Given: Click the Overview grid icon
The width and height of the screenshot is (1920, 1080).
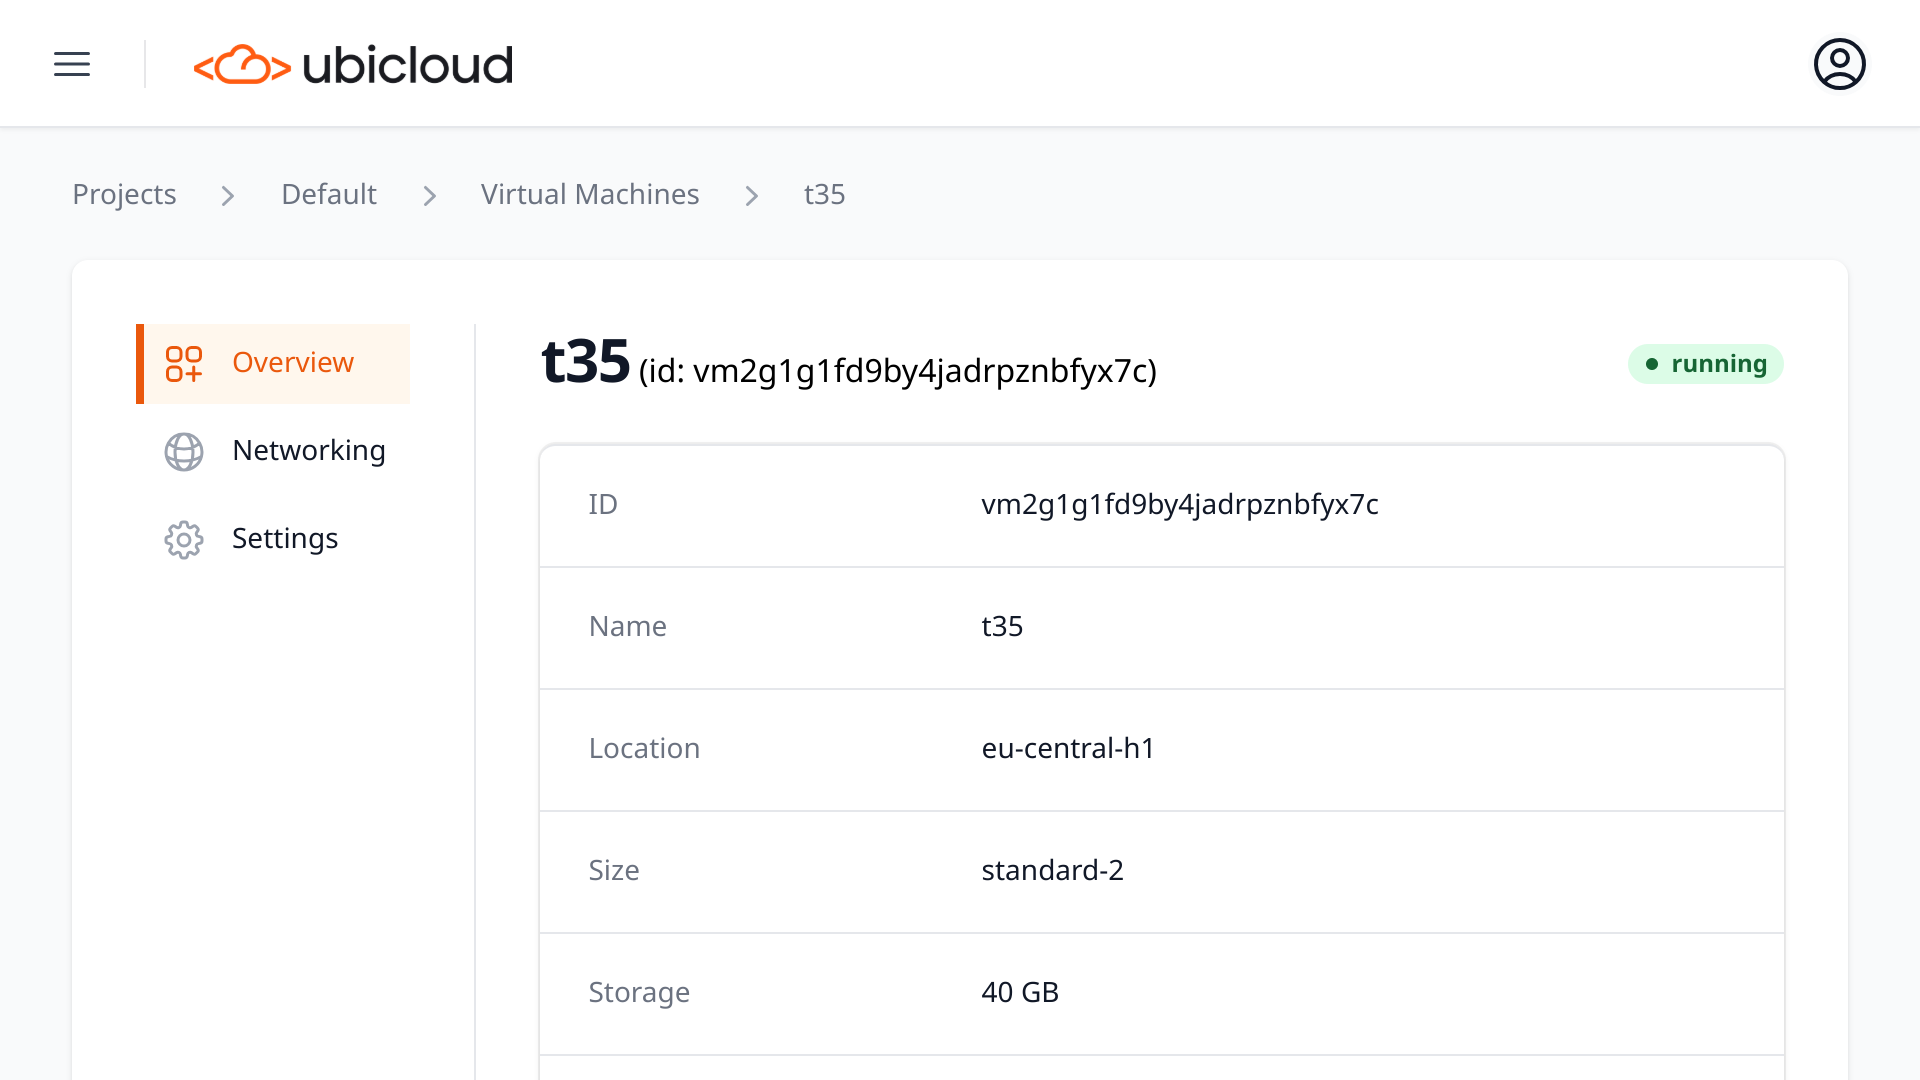Looking at the screenshot, I should pyautogui.click(x=184, y=364).
